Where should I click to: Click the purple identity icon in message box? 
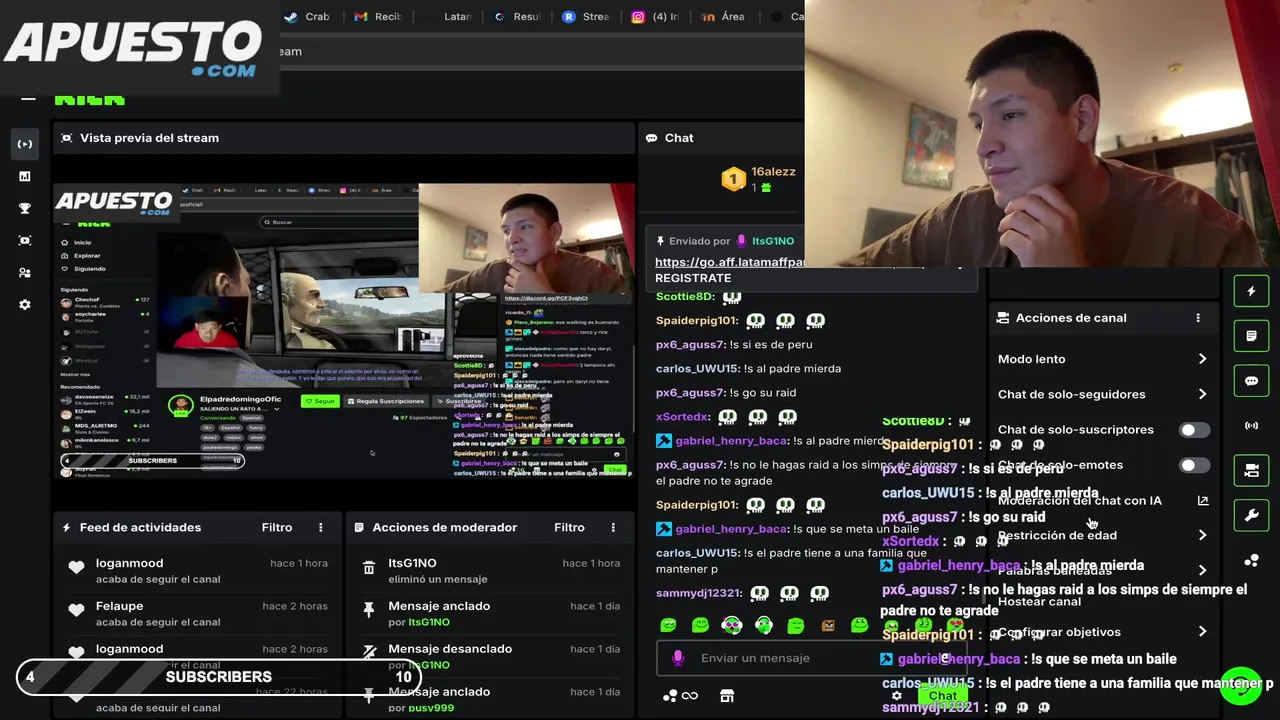coord(678,658)
